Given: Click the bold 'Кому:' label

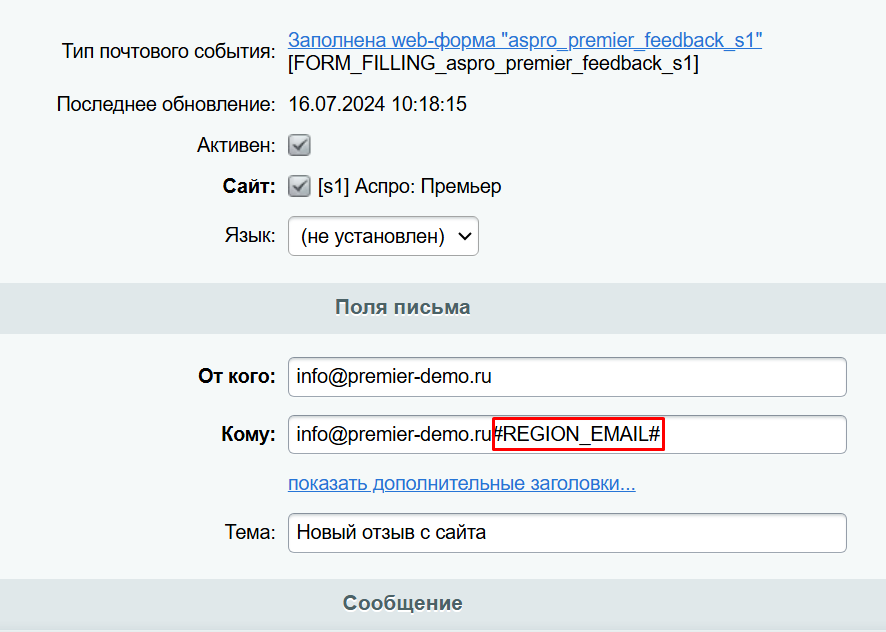Looking at the screenshot, I should pyautogui.click(x=249, y=434).
